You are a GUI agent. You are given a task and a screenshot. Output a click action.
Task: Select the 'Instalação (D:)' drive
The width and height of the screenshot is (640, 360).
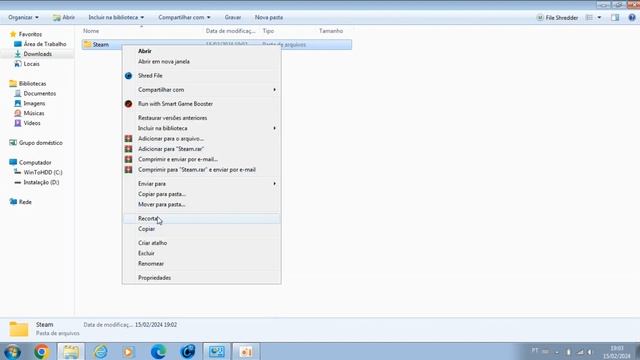(x=37, y=182)
